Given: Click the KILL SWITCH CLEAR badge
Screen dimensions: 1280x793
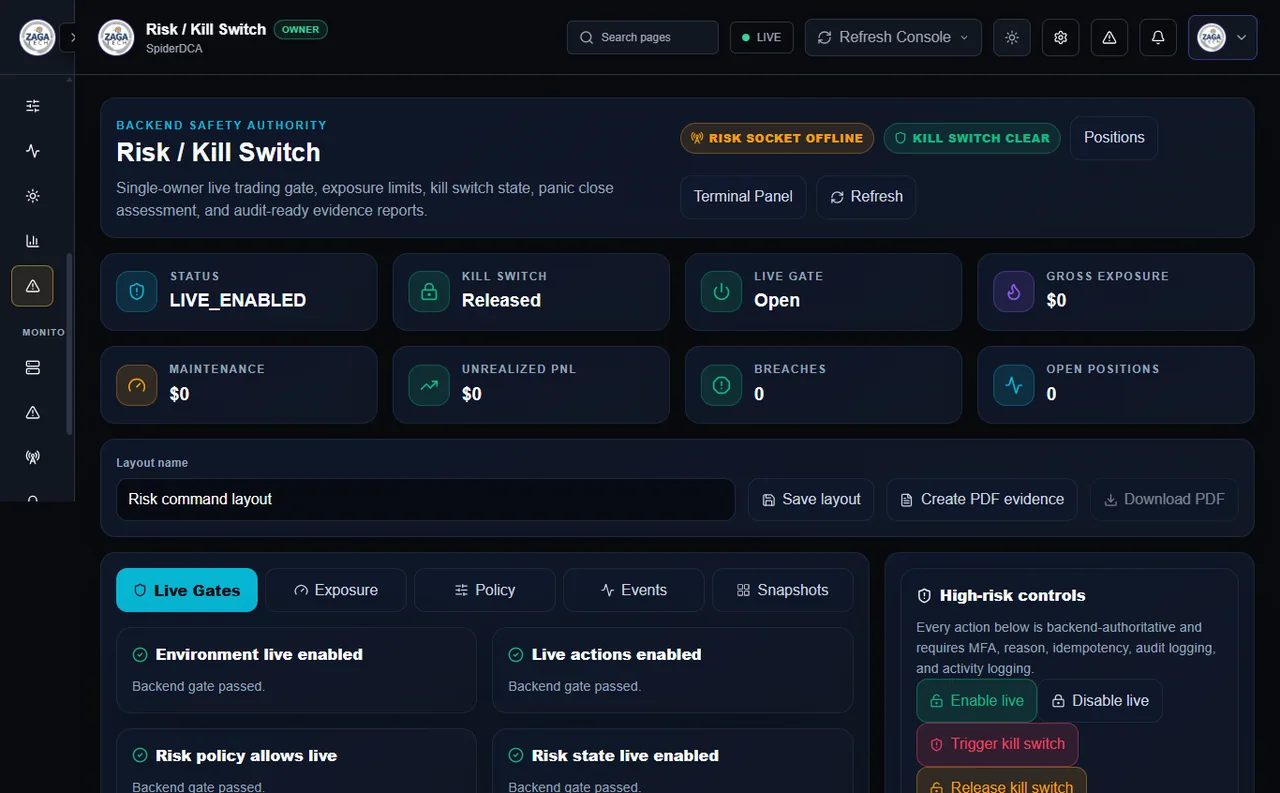Looking at the screenshot, I should [972, 138].
